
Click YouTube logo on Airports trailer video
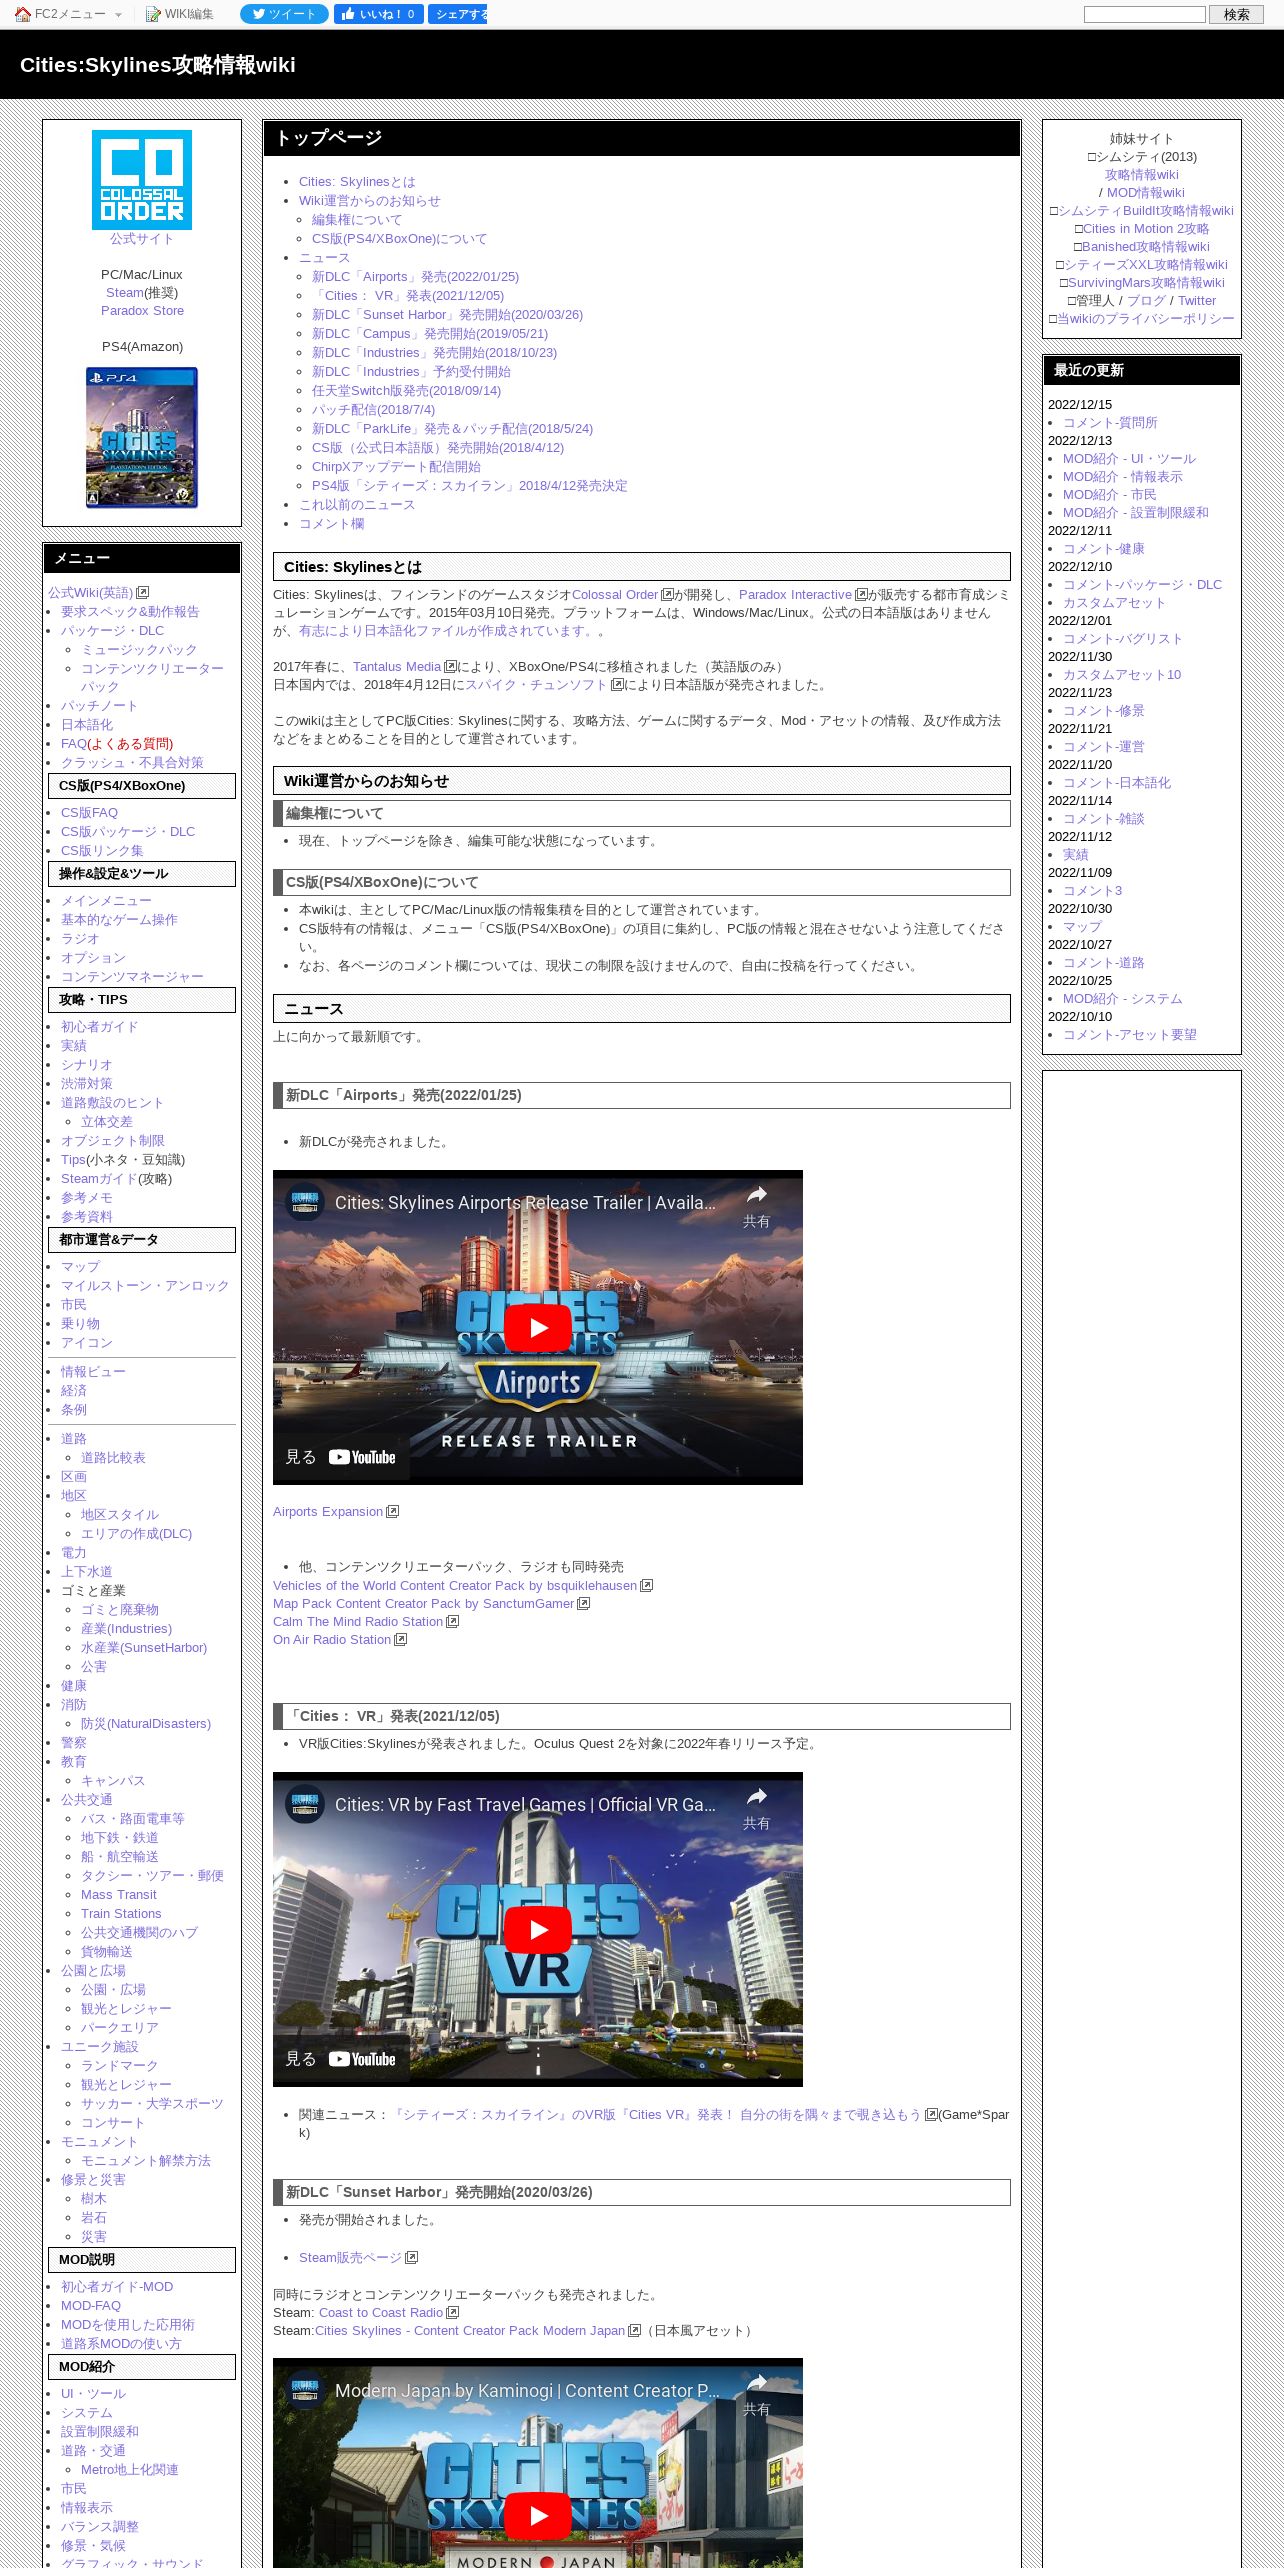(362, 1457)
